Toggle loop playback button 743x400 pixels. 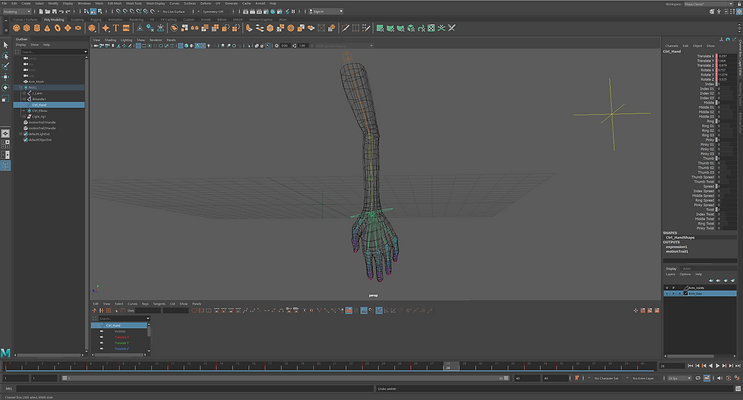point(698,378)
